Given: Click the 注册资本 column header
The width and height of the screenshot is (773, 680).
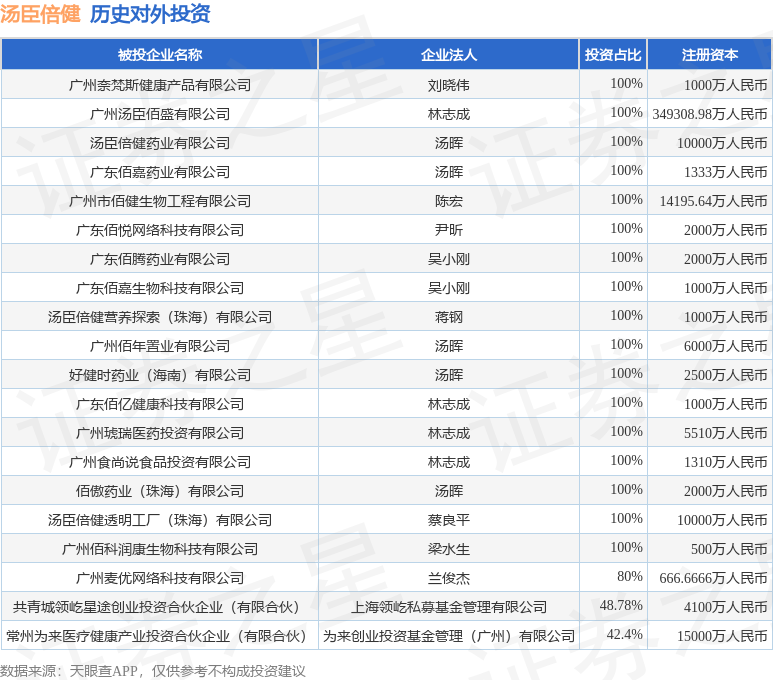Looking at the screenshot, I should point(710,55).
